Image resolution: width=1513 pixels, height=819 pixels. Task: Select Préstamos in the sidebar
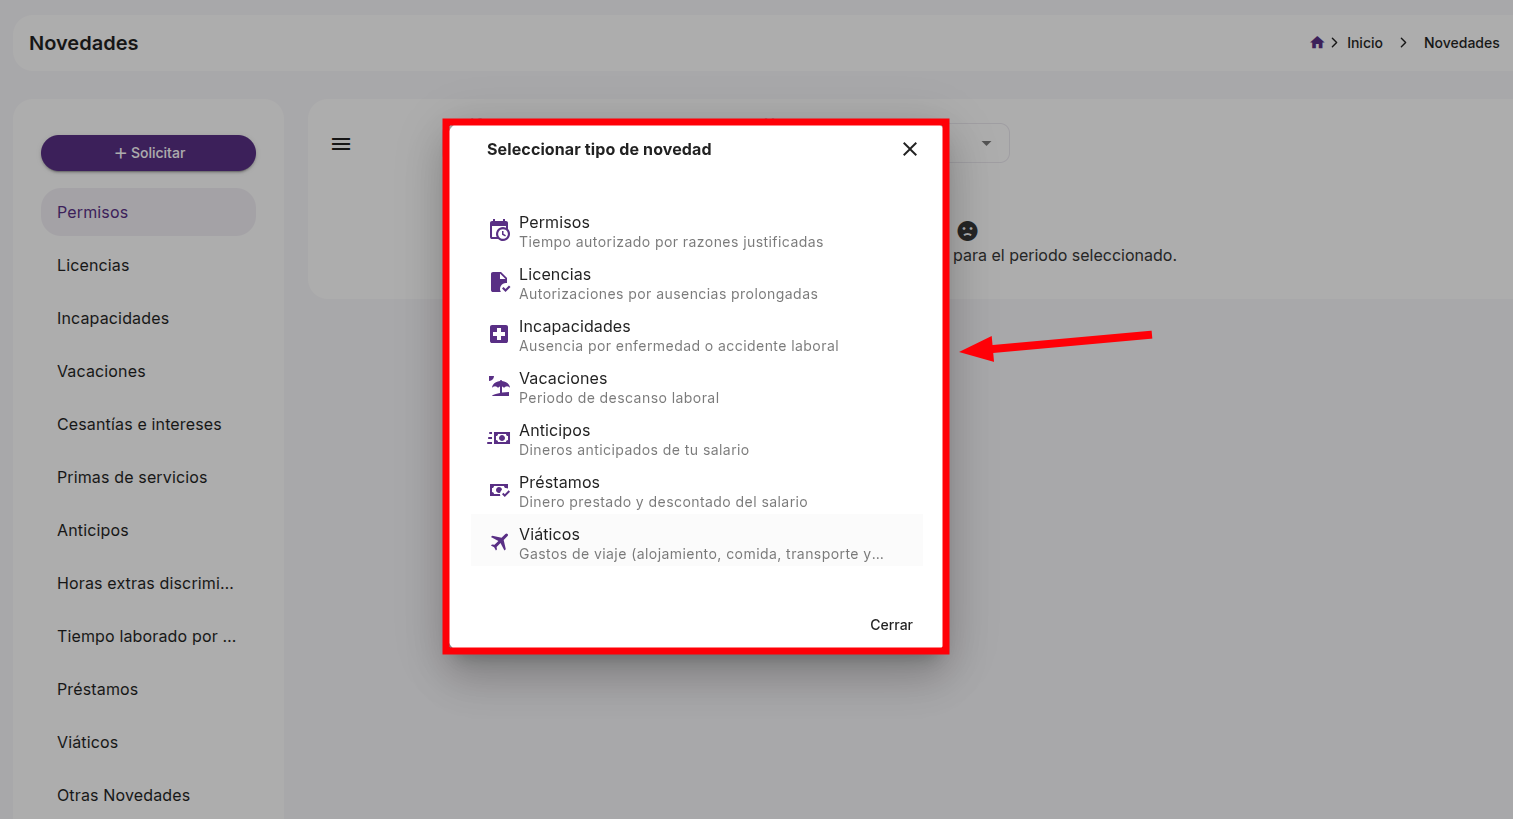tap(148, 689)
